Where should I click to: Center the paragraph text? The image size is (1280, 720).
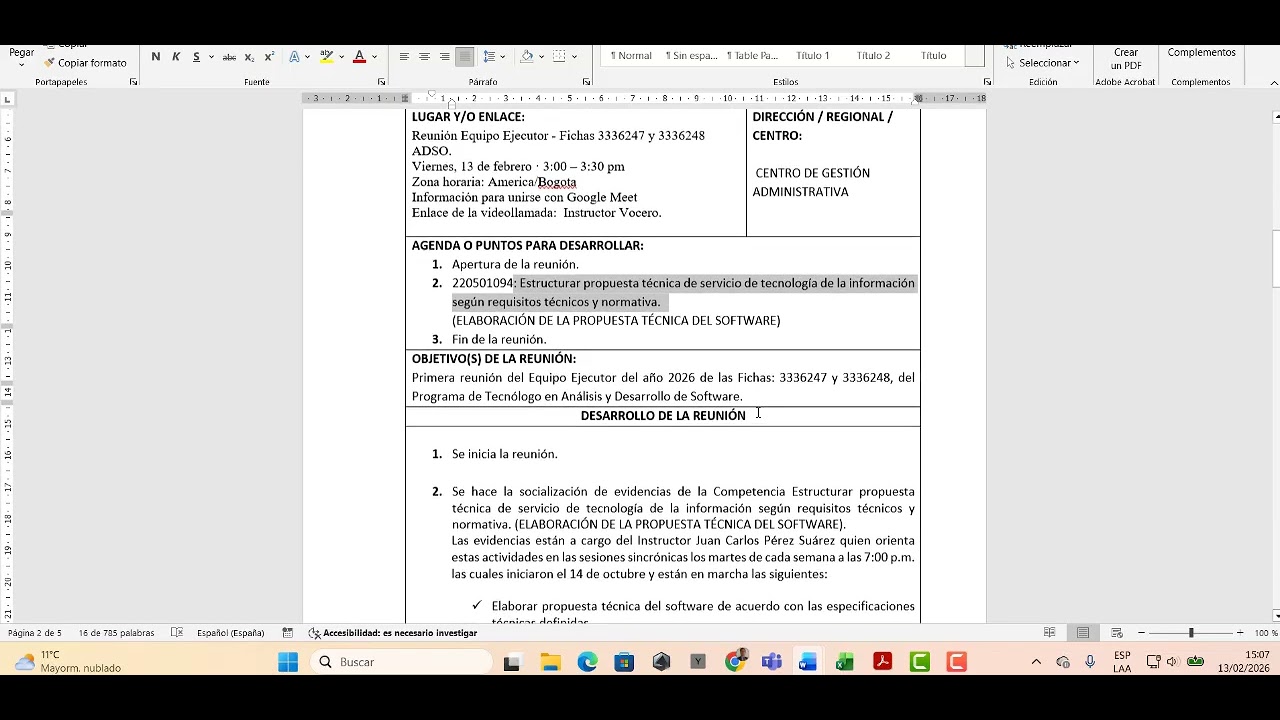(424, 57)
